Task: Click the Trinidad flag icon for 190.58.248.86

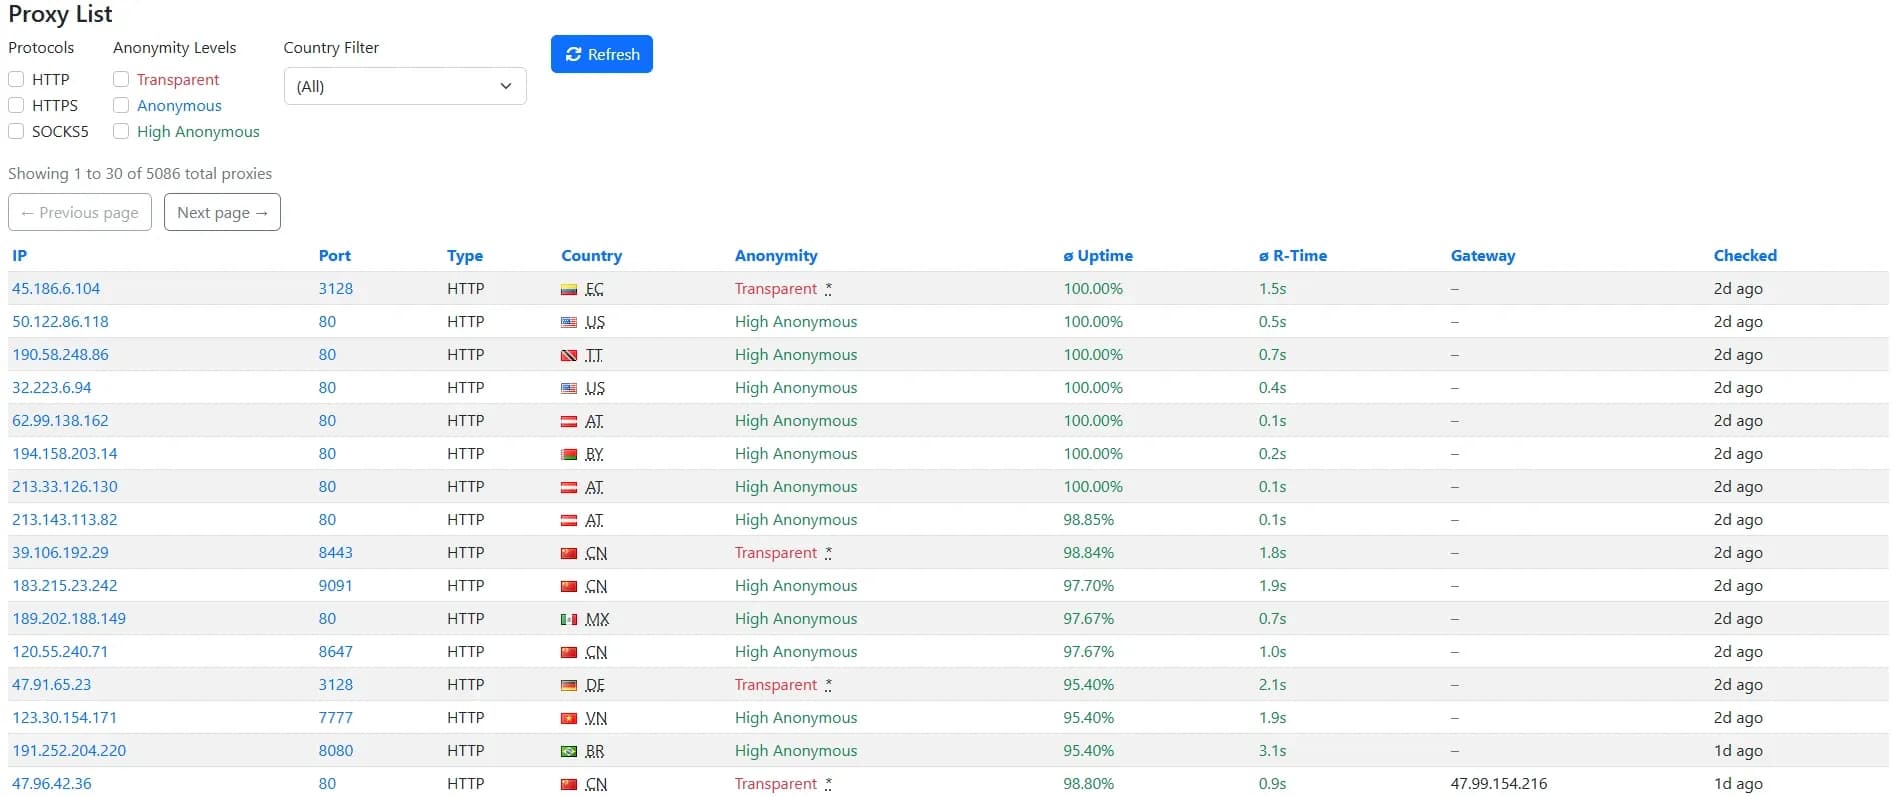Action: (569, 356)
